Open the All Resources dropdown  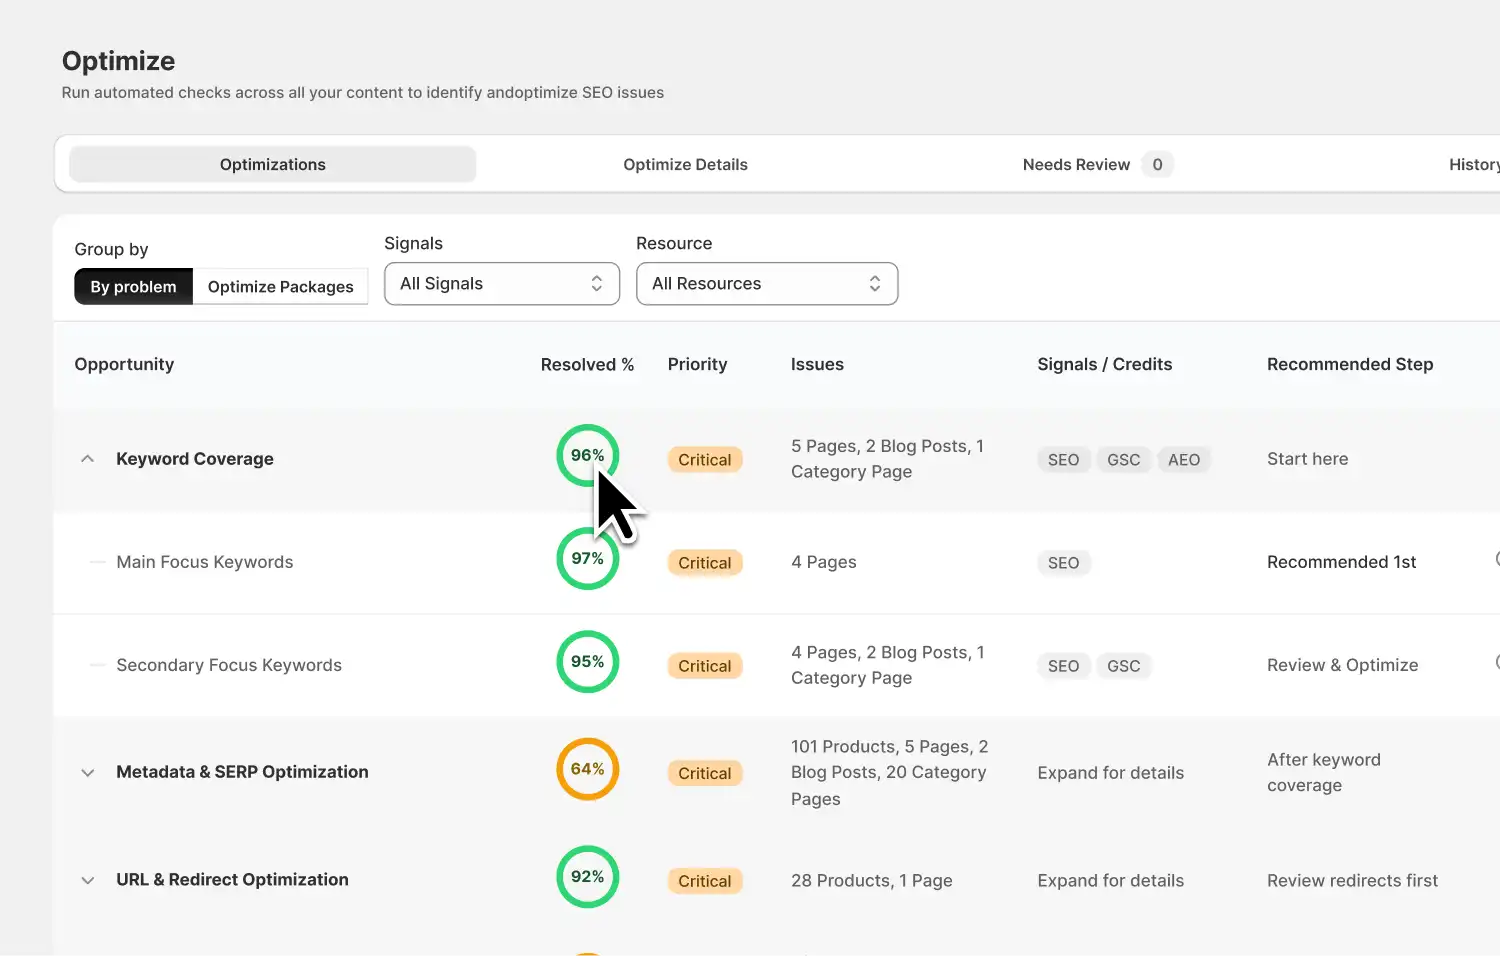[767, 284]
